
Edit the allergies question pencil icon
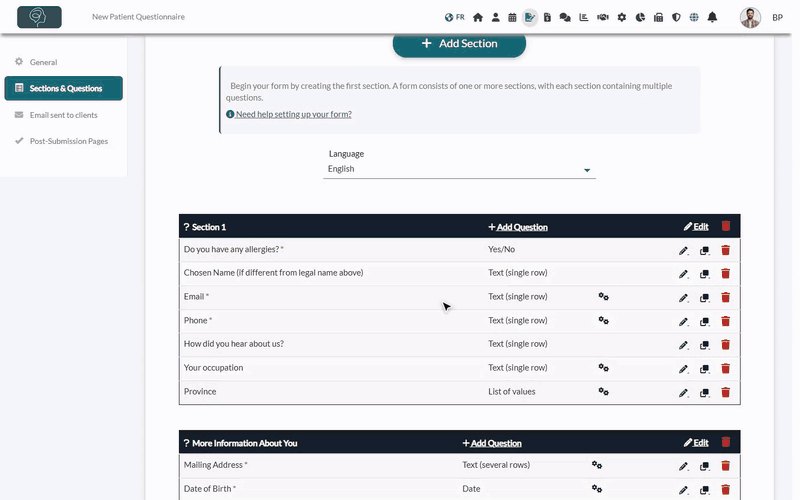pos(683,251)
